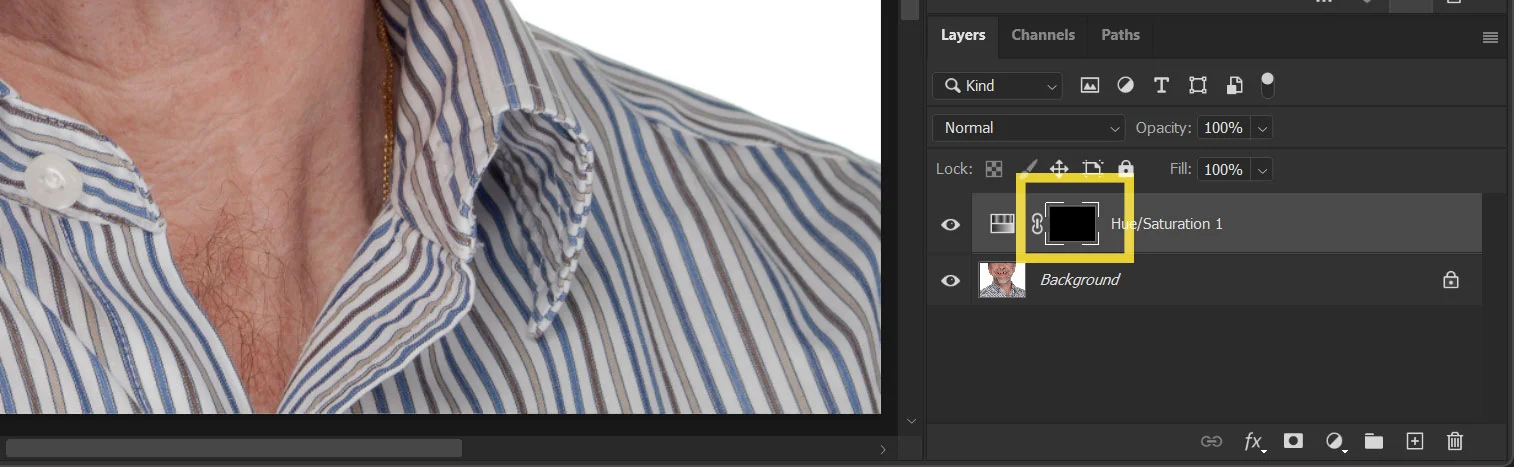Switch to the Paths tab
Image resolution: width=1514 pixels, height=467 pixels.
[x=1120, y=35]
